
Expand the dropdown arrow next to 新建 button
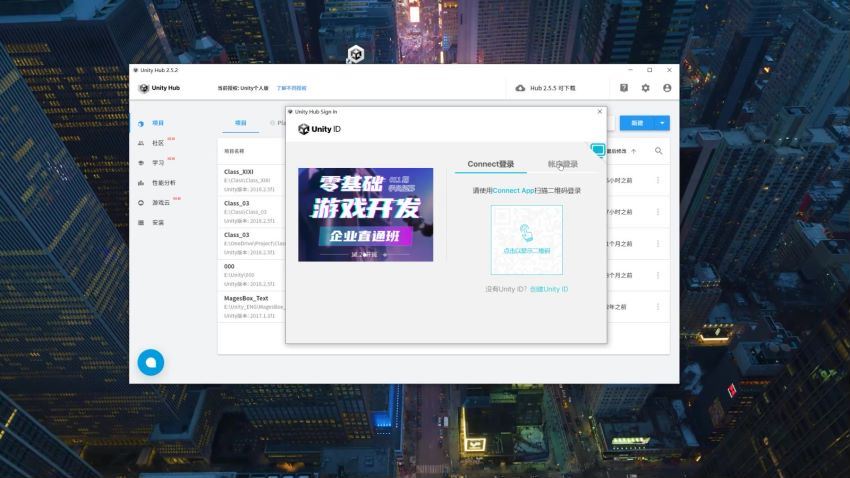pyautogui.click(x=662, y=123)
